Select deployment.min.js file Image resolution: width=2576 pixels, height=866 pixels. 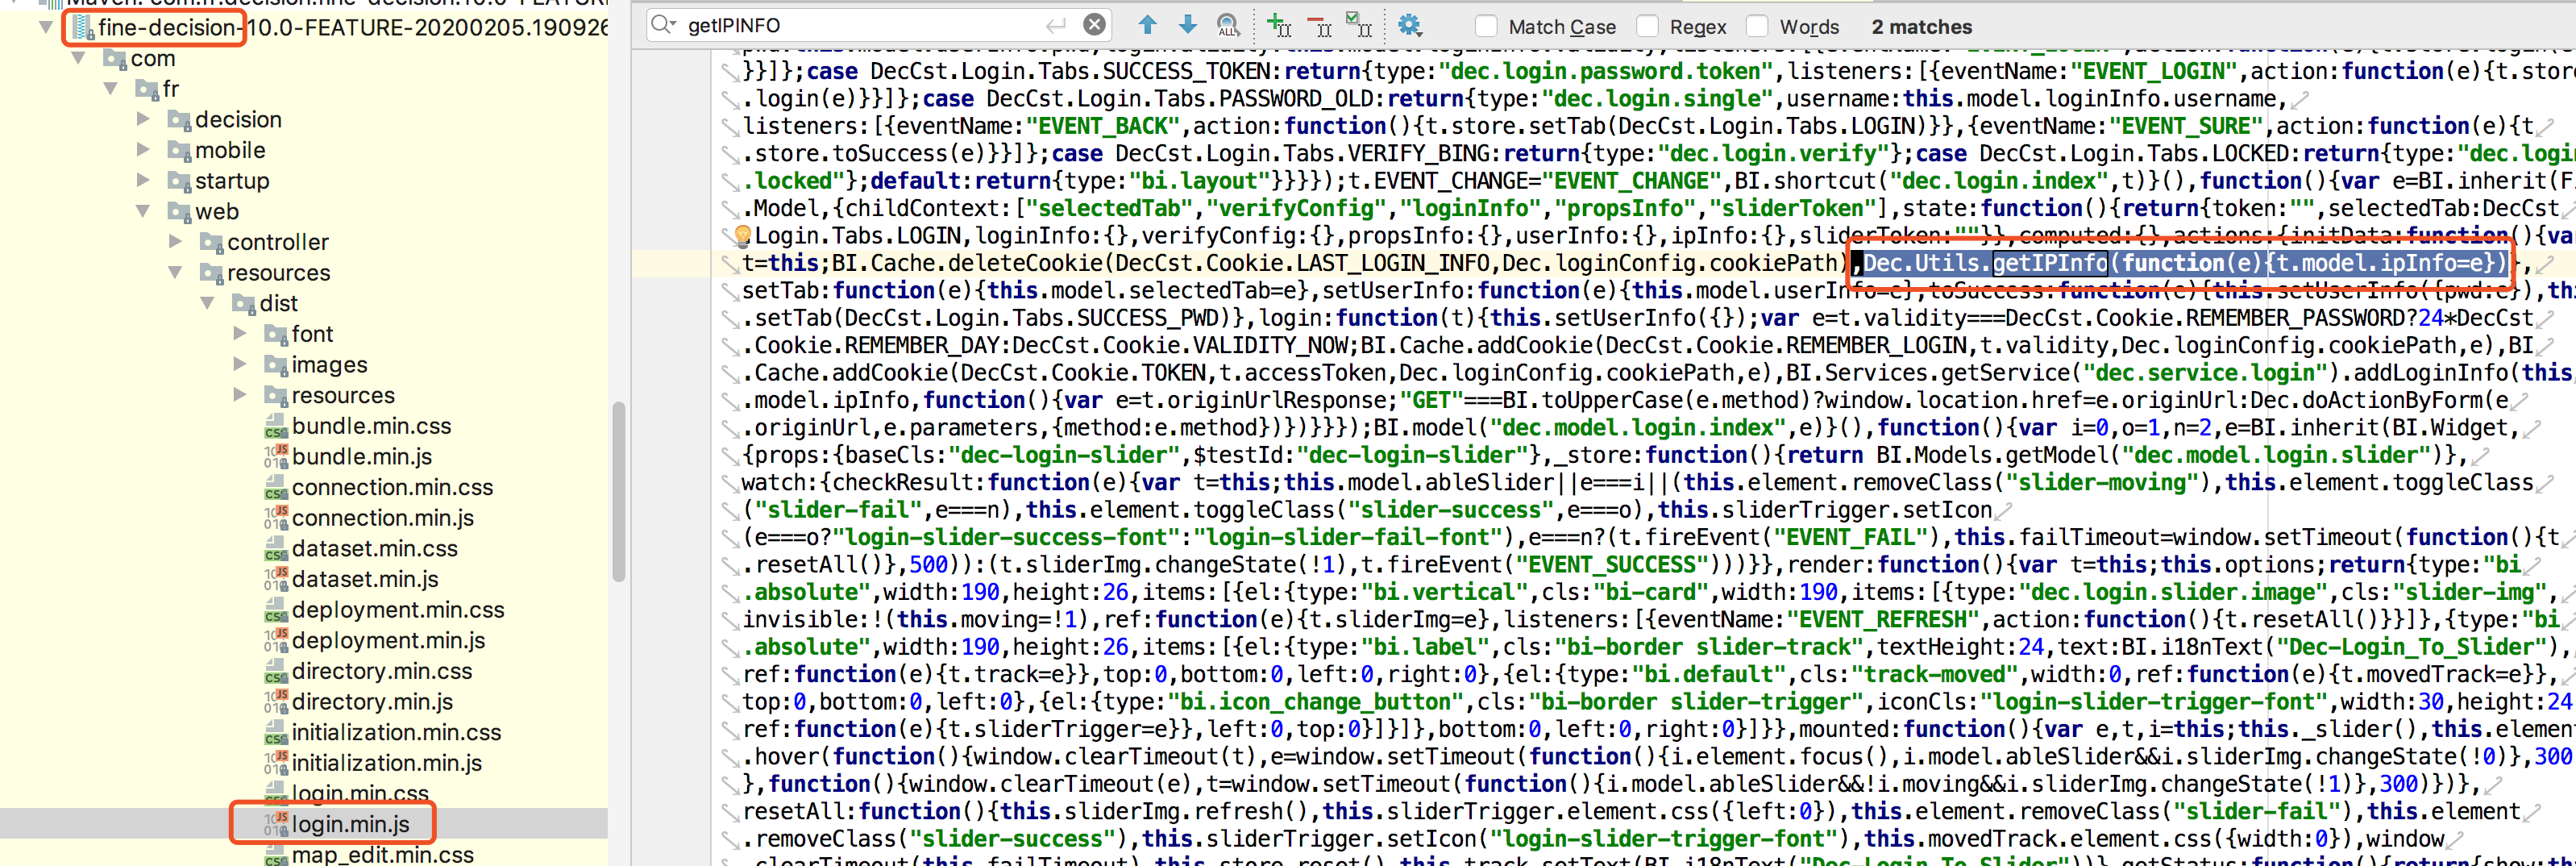388,640
